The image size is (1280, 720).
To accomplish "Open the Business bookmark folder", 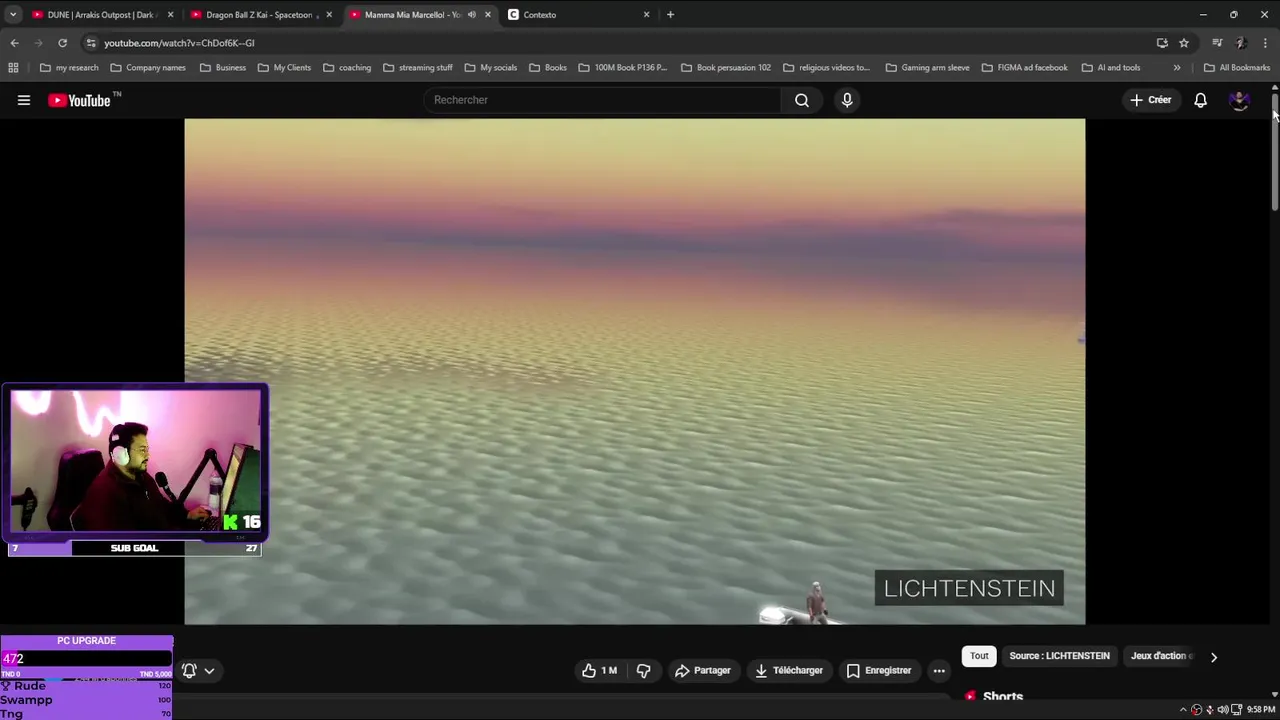I will click(x=223, y=68).
